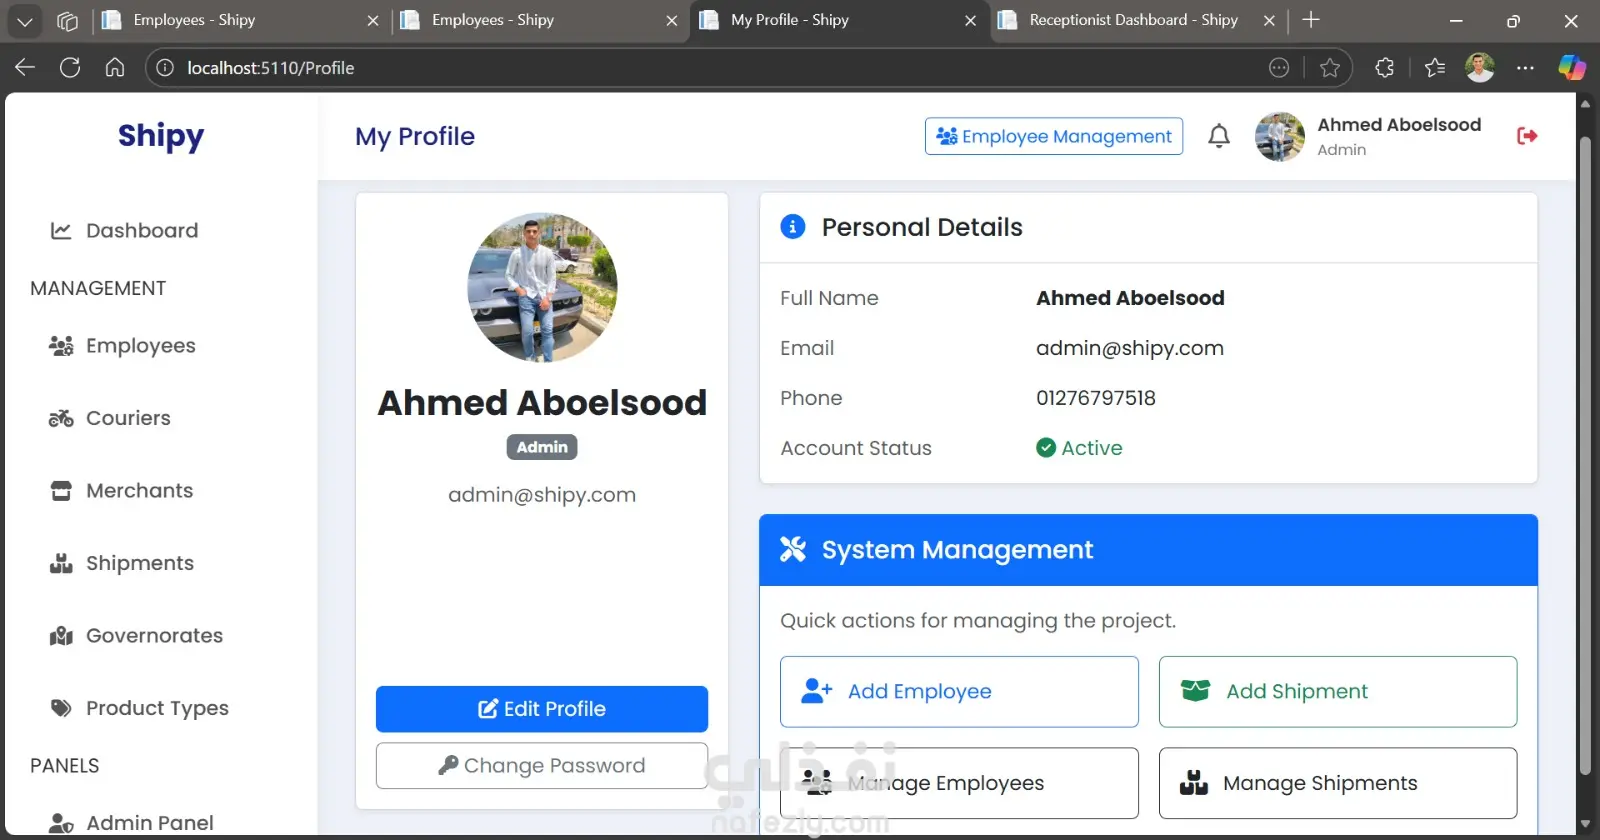The width and height of the screenshot is (1600, 840).
Task: Select Product Types in sidebar
Action: tap(139, 708)
